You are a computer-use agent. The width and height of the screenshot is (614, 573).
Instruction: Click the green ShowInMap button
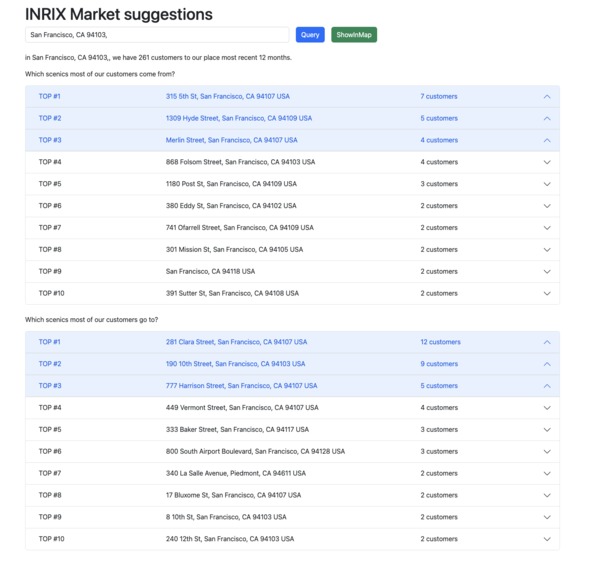click(x=354, y=35)
